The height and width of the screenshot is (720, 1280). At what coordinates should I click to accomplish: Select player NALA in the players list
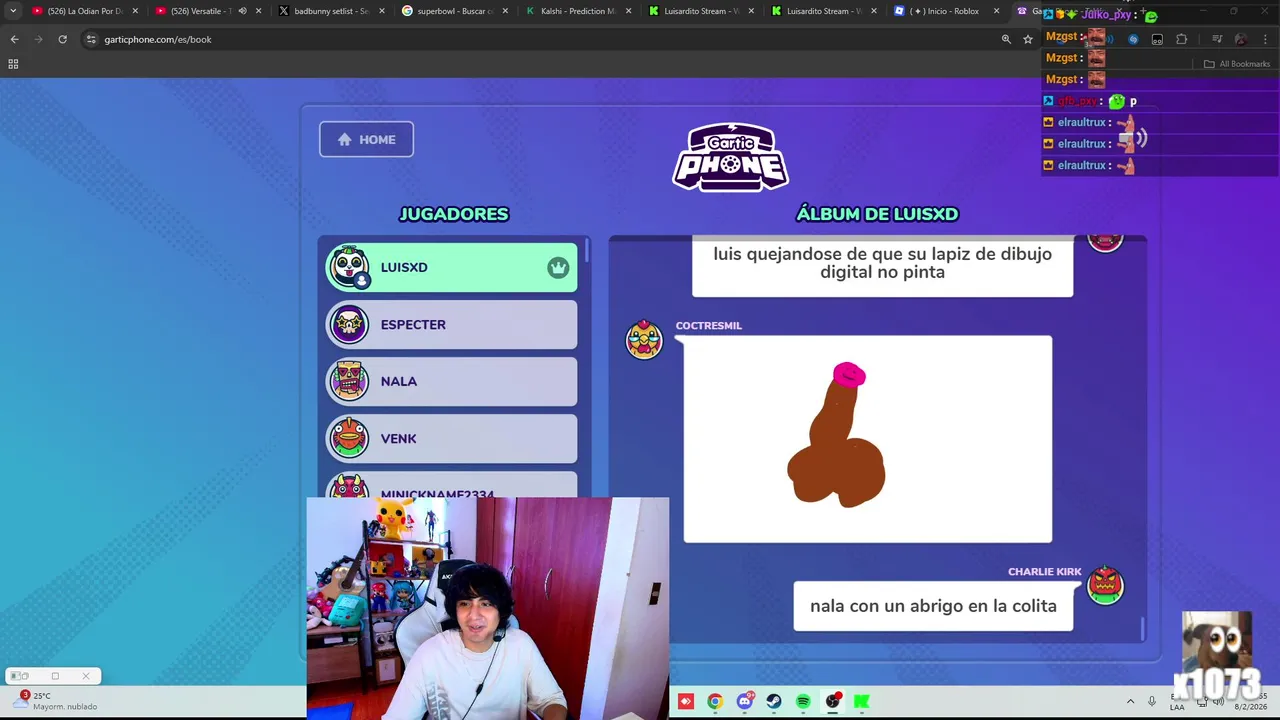[x=452, y=381]
